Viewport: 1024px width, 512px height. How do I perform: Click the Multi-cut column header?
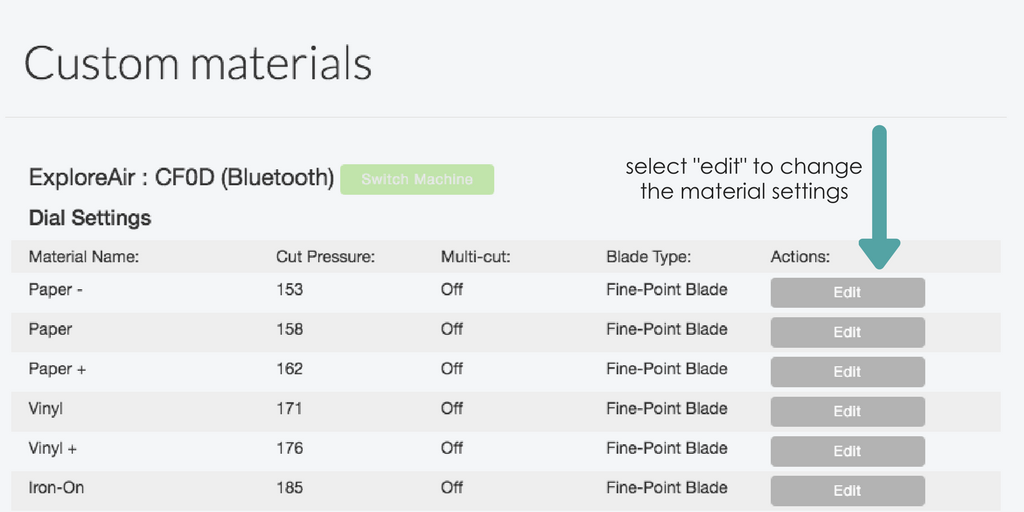[x=476, y=257]
